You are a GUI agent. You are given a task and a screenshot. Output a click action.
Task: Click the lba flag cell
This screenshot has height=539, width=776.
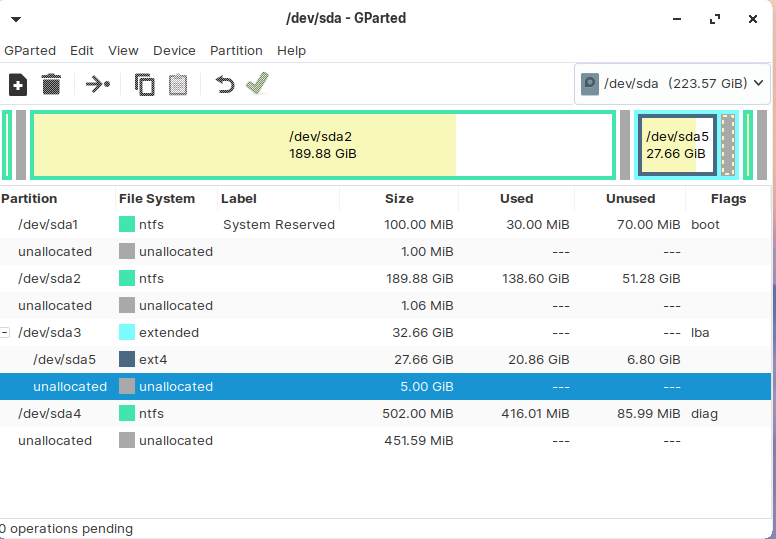pyautogui.click(x=700, y=333)
